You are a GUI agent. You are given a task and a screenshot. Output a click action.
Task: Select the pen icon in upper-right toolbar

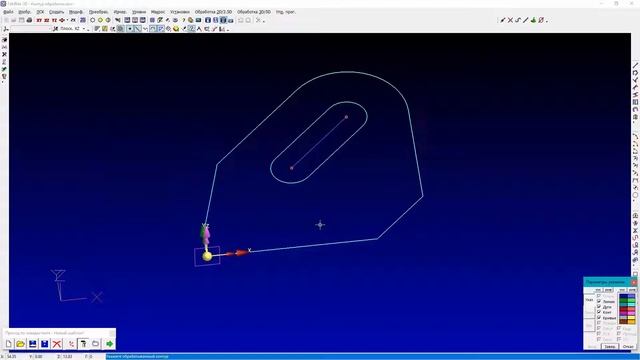503,20
